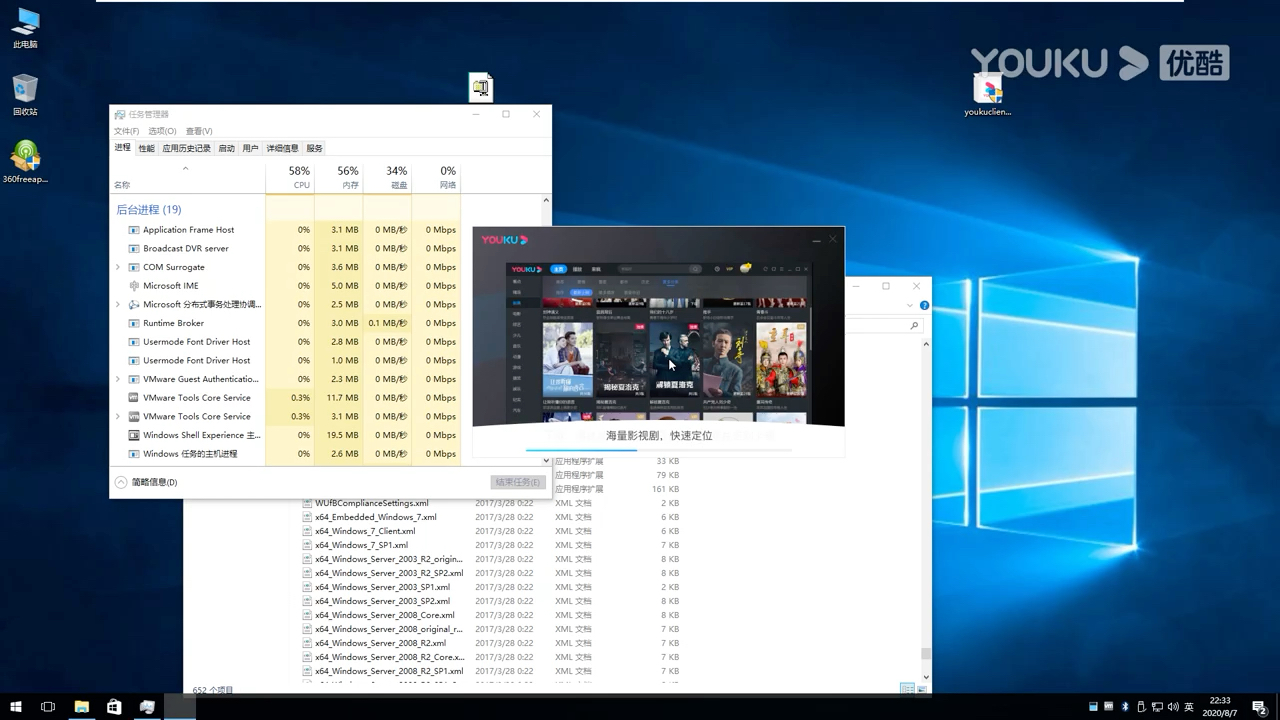Click the 结束任务(E) button

pos(518,482)
